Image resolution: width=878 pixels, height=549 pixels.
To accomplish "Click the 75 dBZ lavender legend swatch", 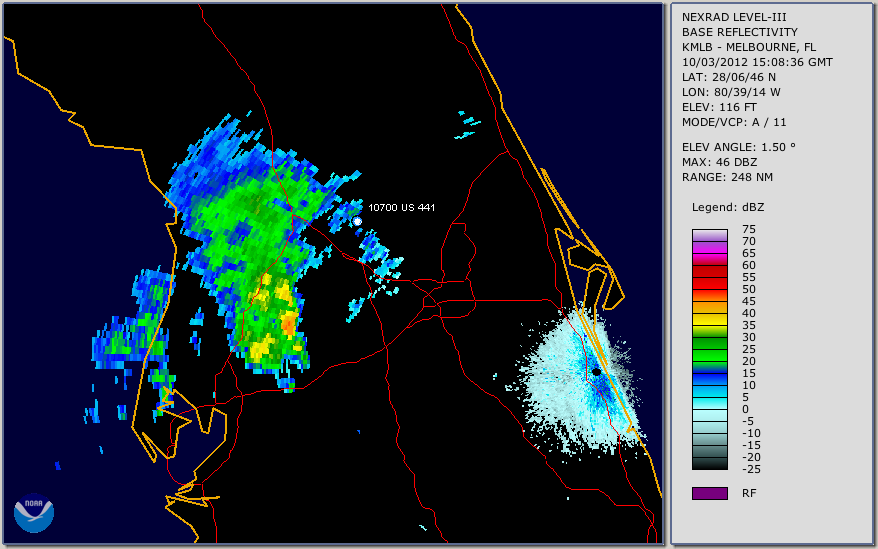I will tap(709, 235).
